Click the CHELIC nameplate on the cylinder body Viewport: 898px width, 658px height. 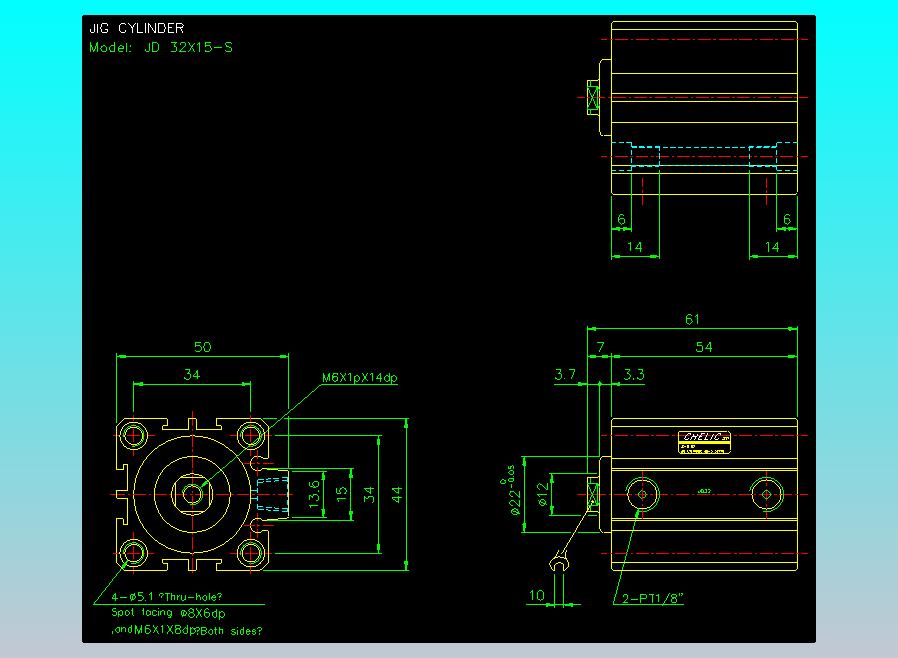click(704, 442)
